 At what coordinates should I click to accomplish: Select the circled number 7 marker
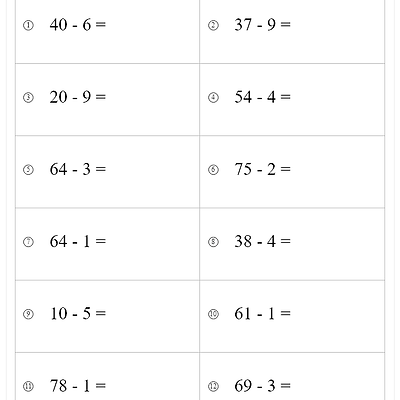pyautogui.click(x=28, y=242)
